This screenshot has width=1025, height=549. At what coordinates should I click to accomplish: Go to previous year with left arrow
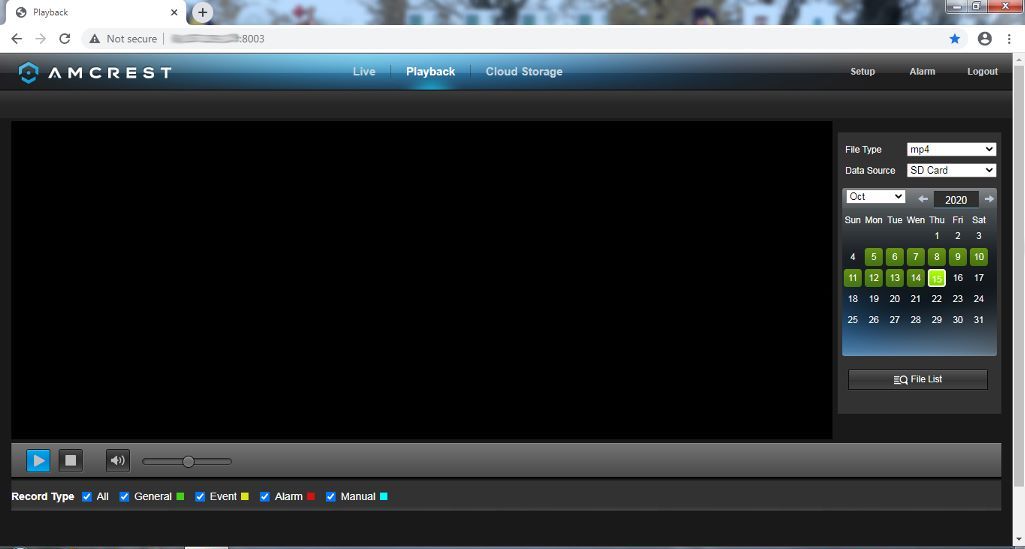pos(923,199)
